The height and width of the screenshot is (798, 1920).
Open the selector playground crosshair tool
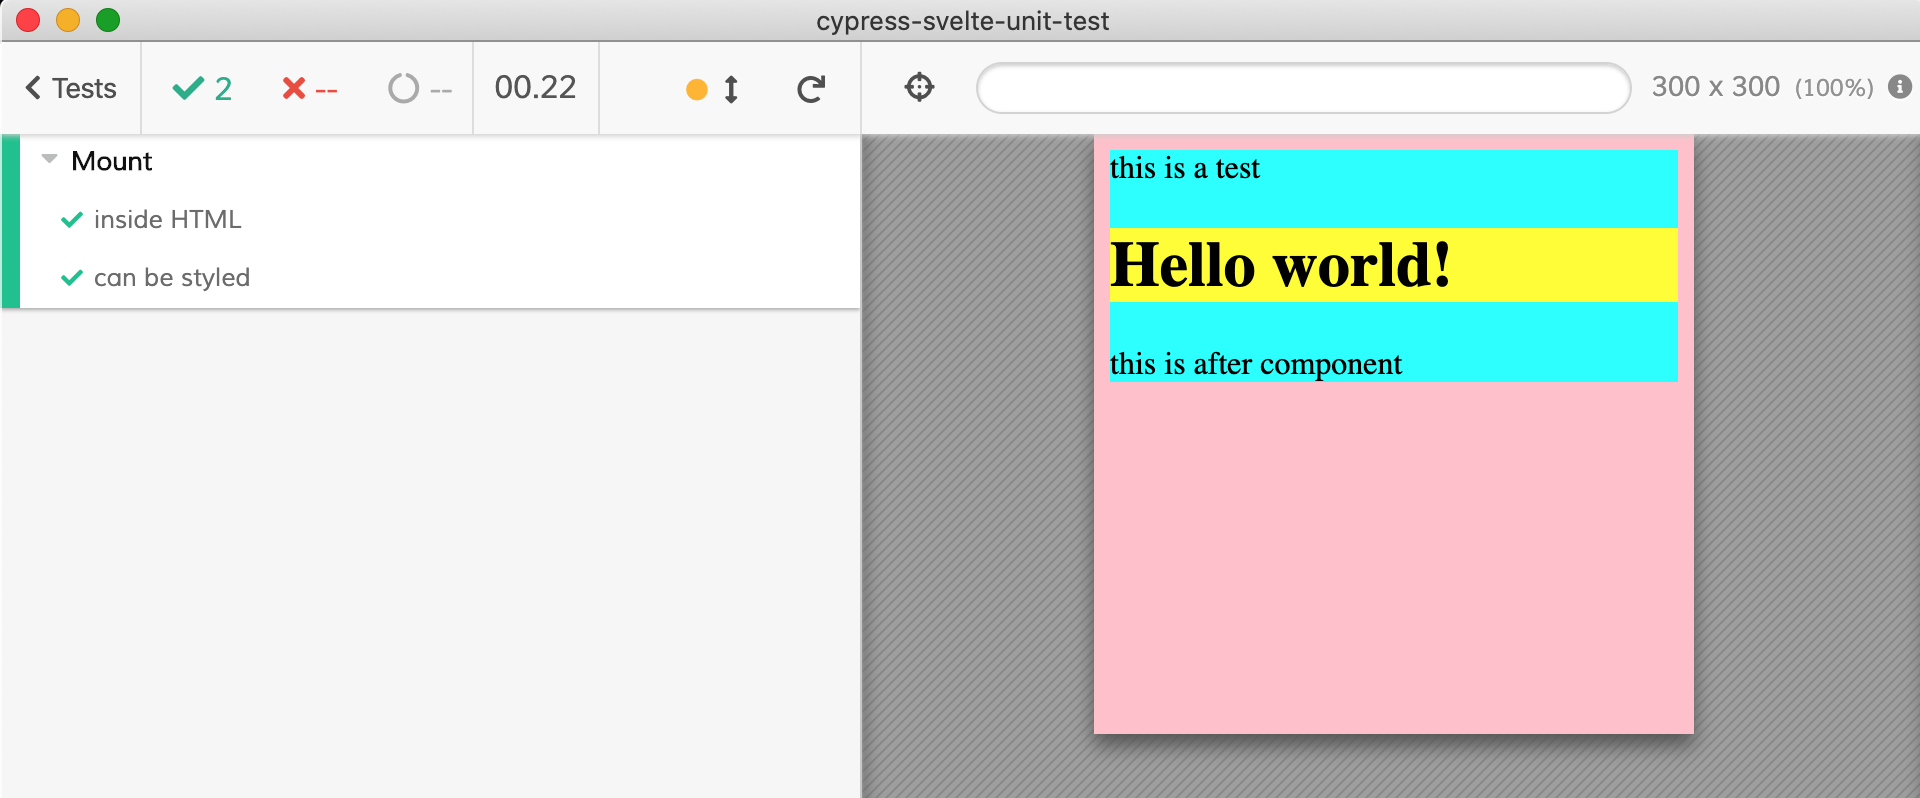[919, 87]
